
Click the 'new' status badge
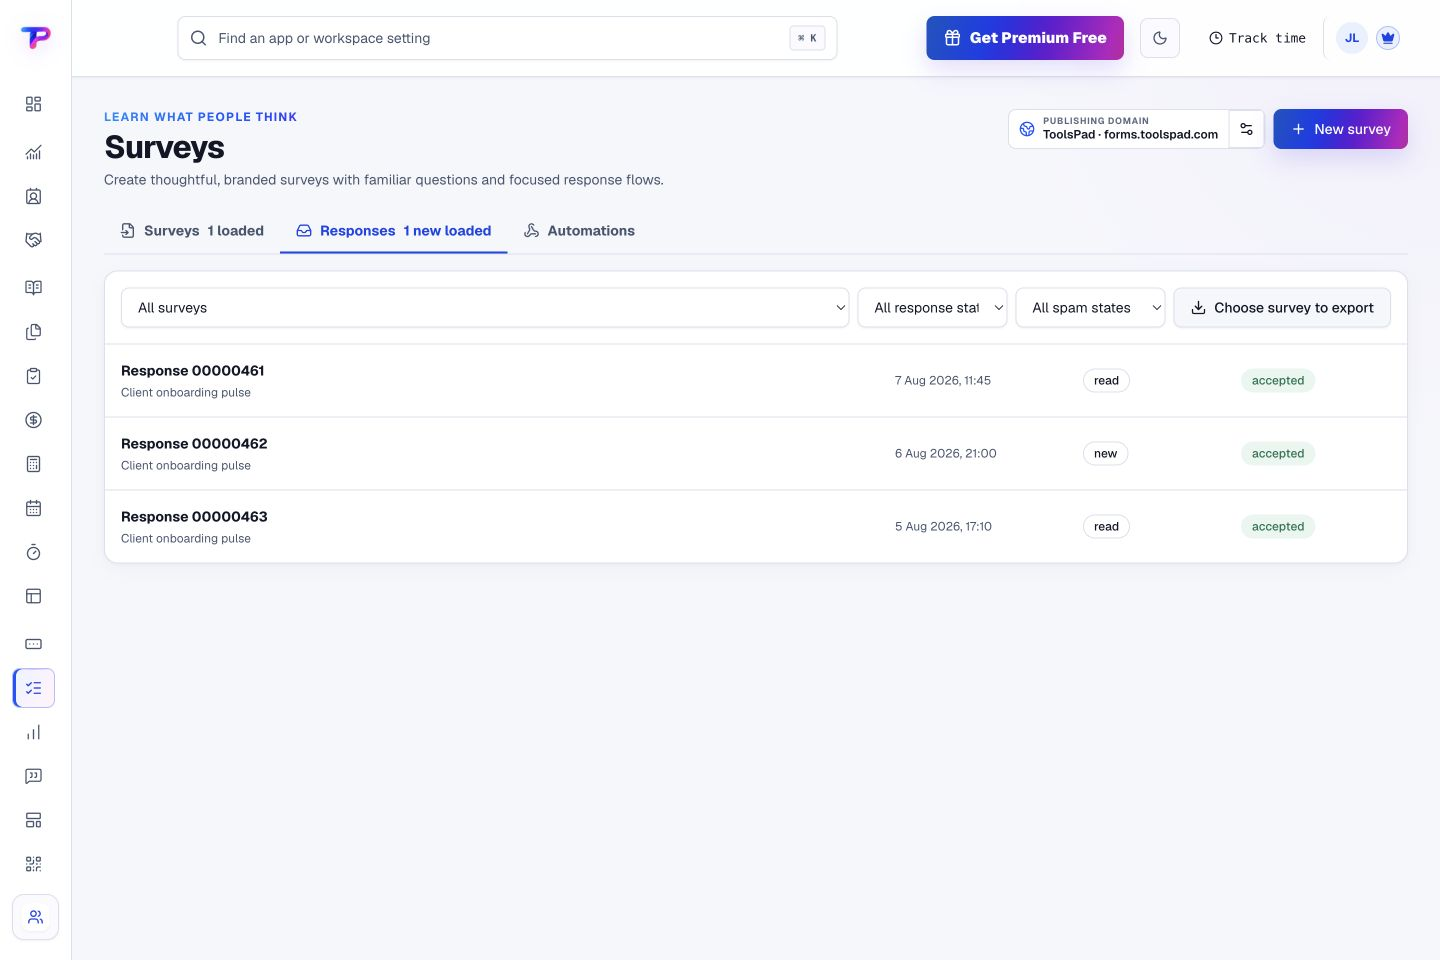point(1105,454)
